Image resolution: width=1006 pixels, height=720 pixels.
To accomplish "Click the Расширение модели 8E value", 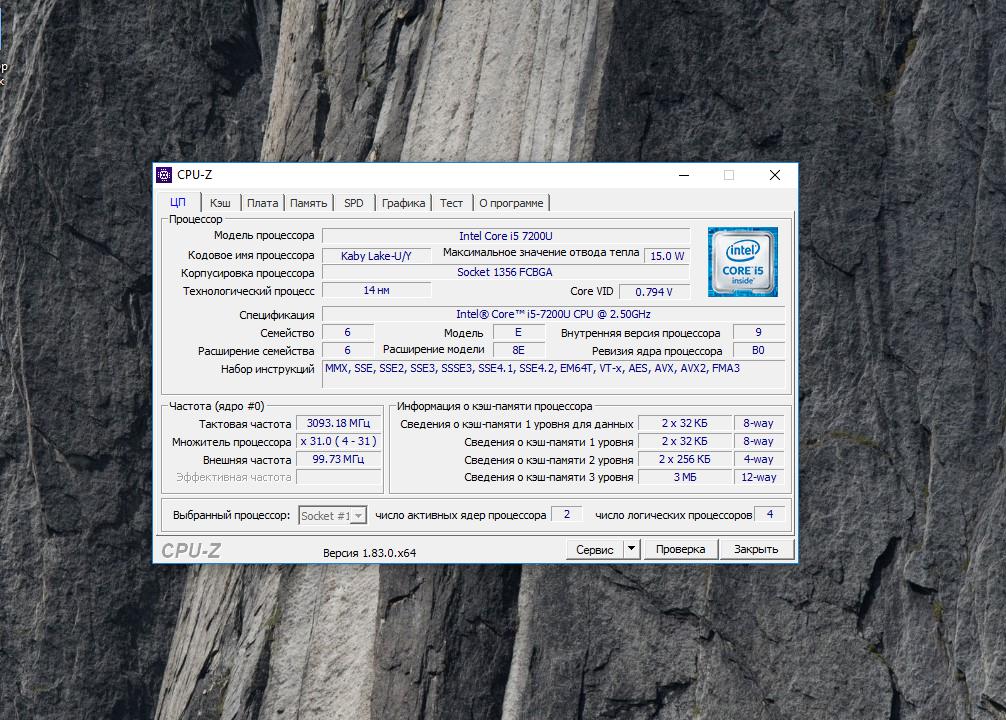I will [x=518, y=350].
